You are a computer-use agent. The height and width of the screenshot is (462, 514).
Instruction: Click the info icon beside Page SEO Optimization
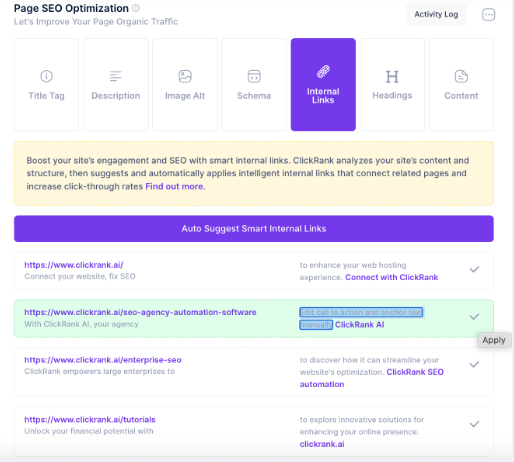tap(136, 8)
